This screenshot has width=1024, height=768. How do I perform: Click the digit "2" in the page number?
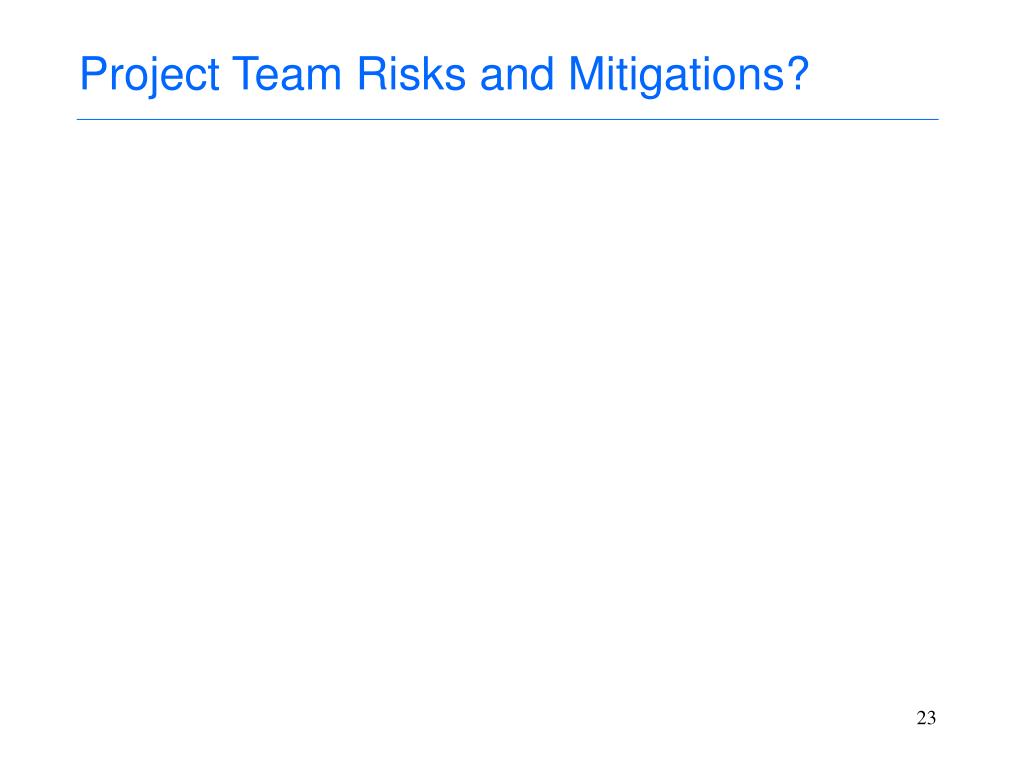point(921,718)
